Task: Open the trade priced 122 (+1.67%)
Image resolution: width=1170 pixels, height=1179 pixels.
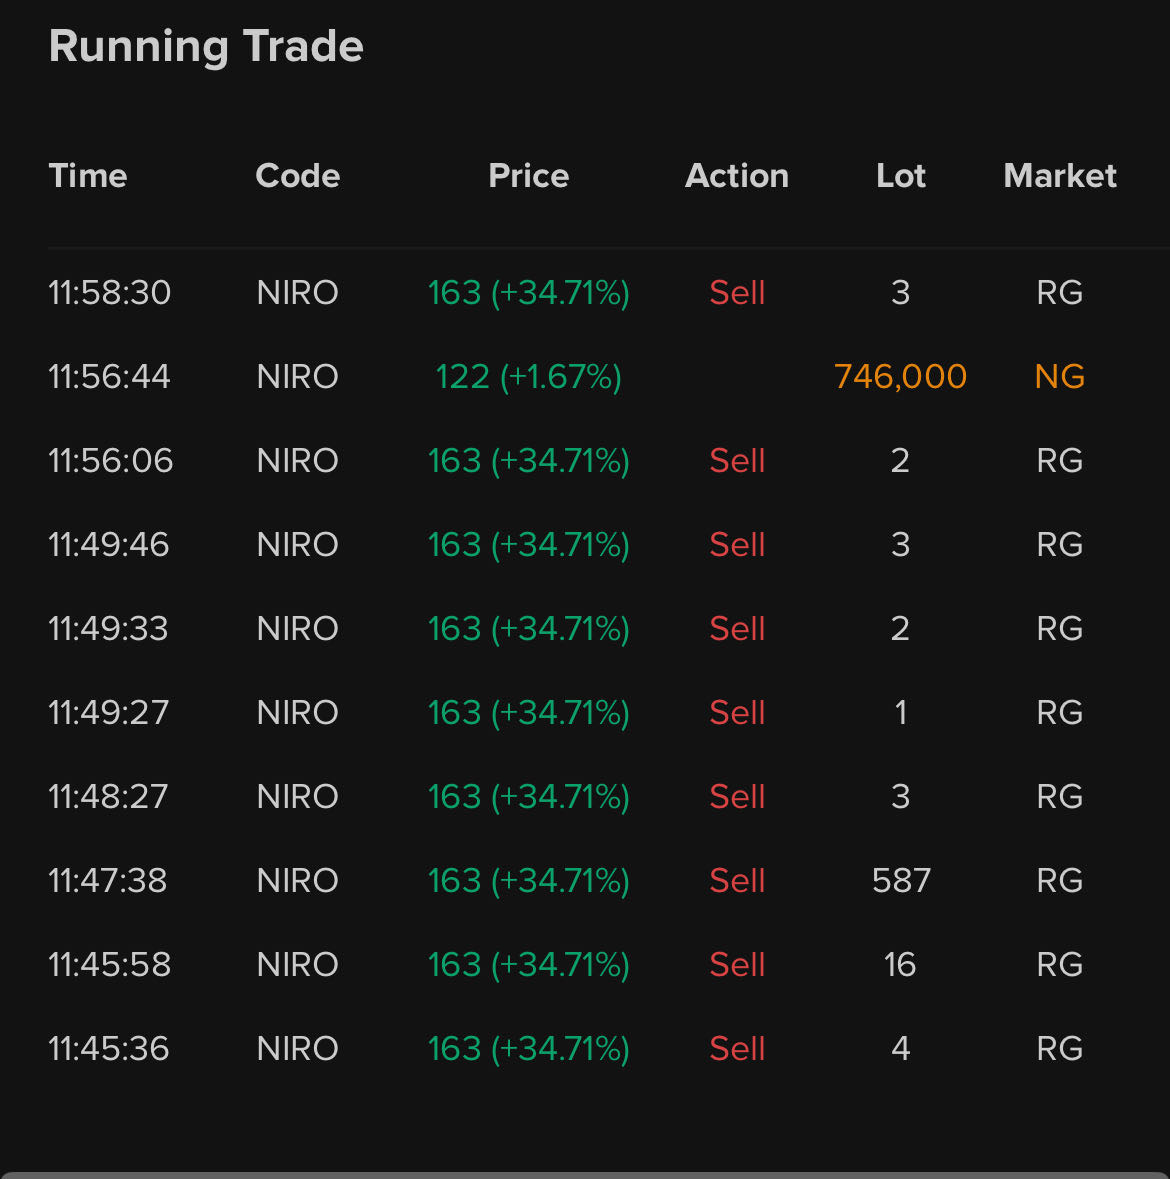Action: click(x=528, y=377)
